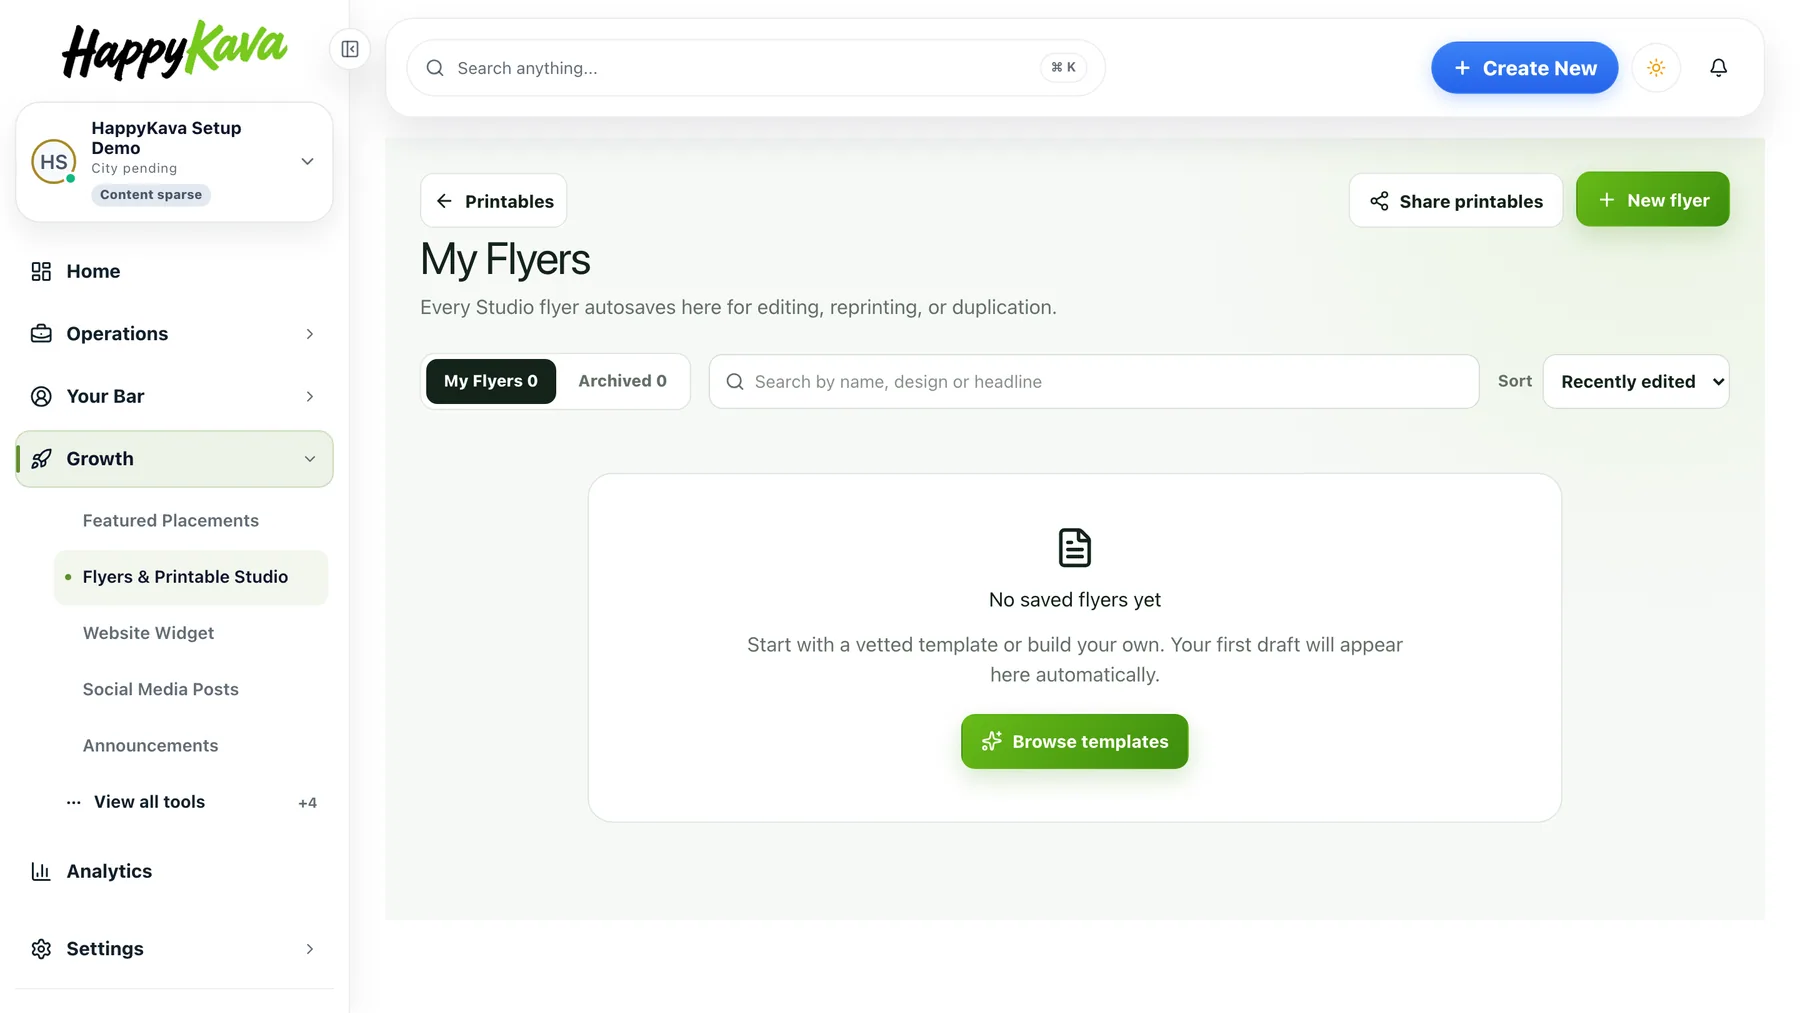The height and width of the screenshot is (1013, 1800).
Task: Click the No saved flyers yet message
Action: (x=1075, y=600)
